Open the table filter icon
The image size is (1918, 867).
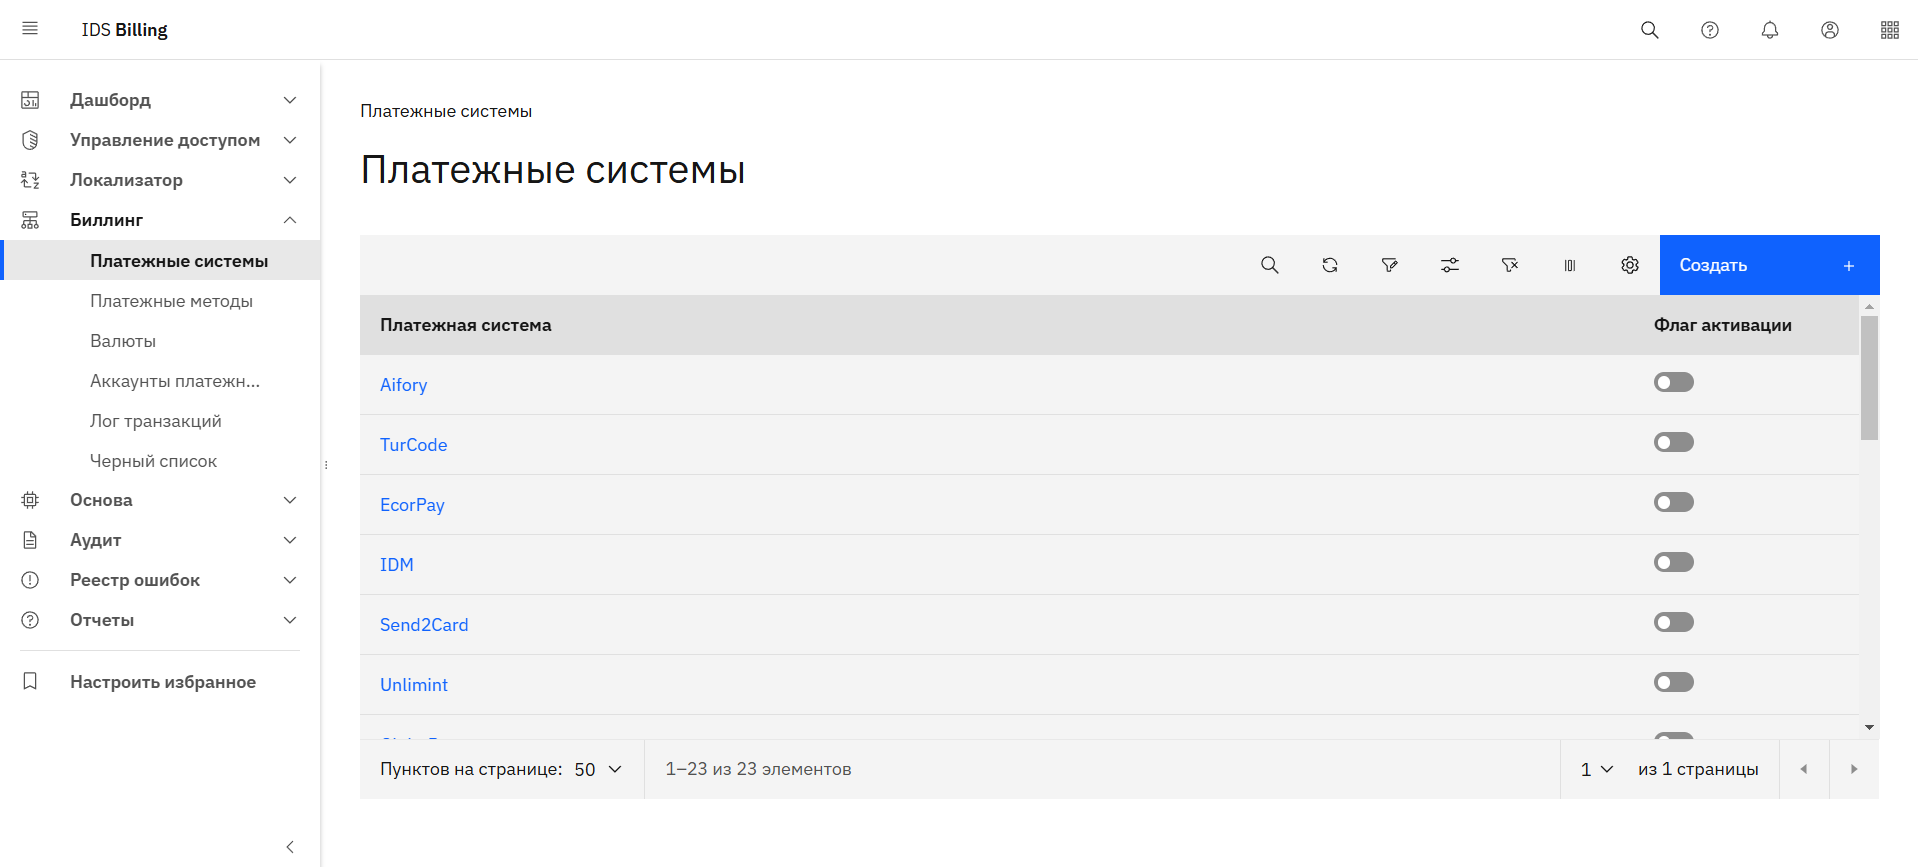point(1390,265)
